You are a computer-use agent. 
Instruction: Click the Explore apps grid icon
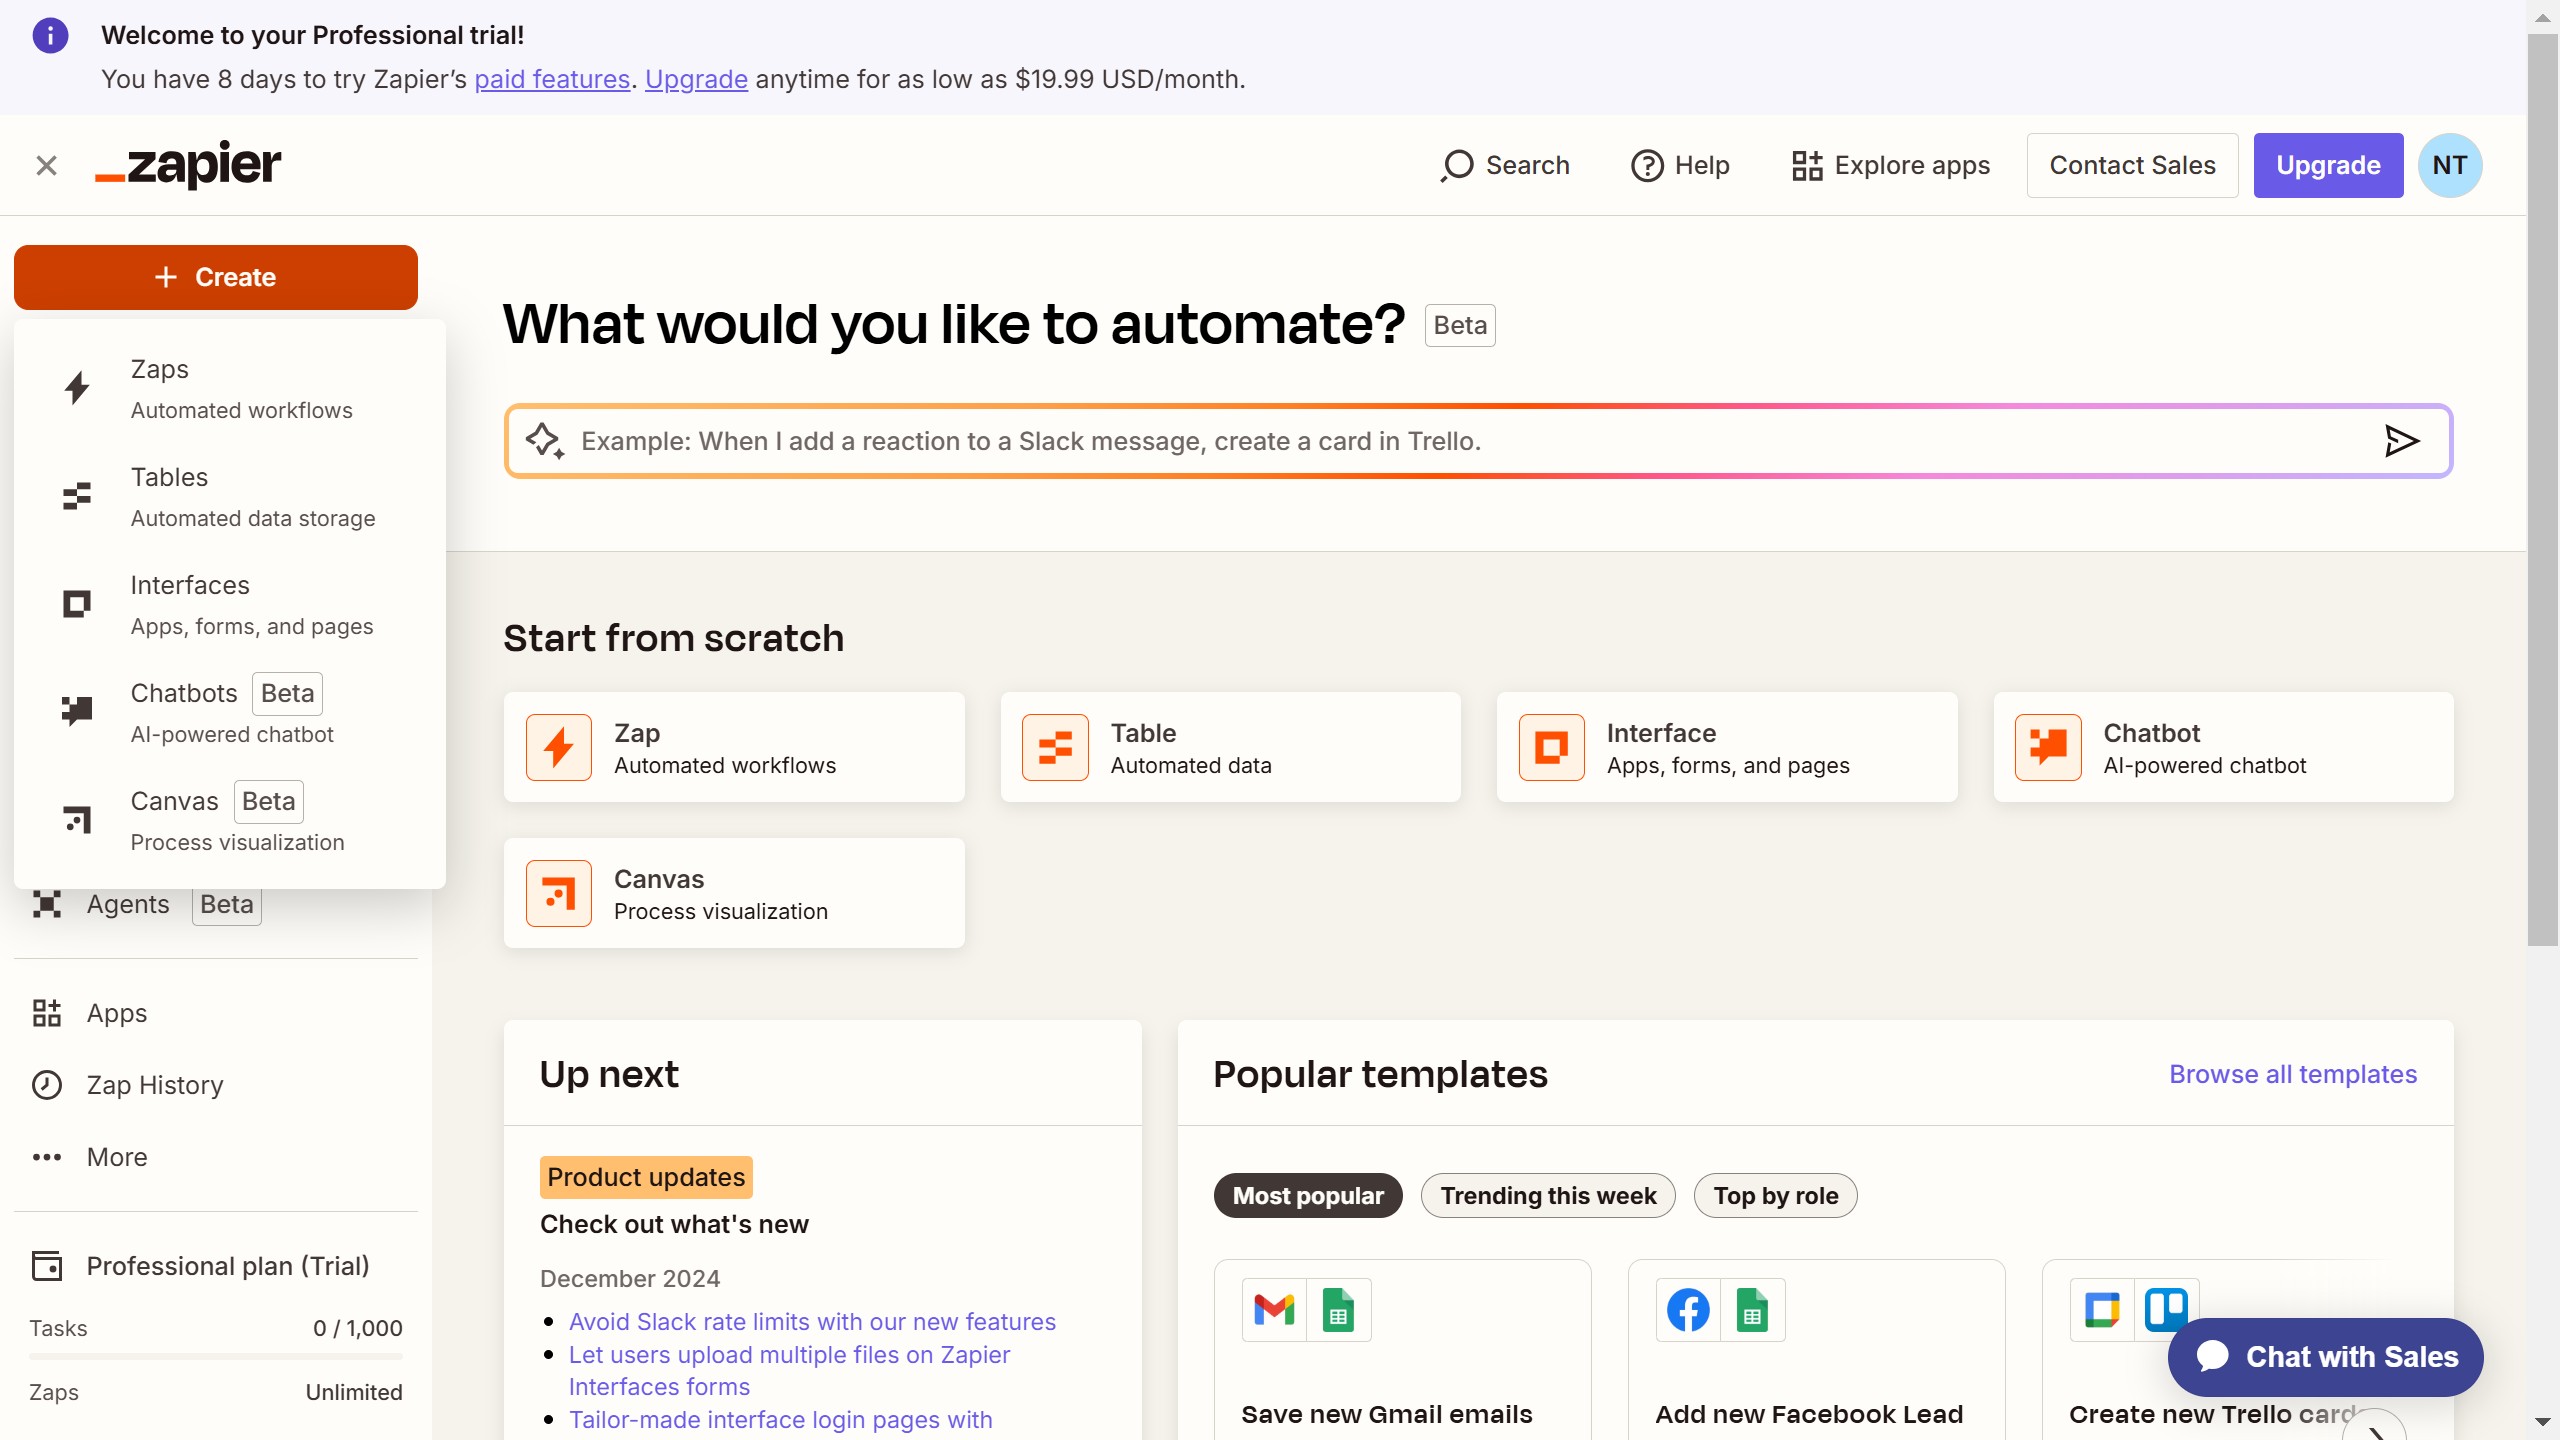(x=1807, y=165)
